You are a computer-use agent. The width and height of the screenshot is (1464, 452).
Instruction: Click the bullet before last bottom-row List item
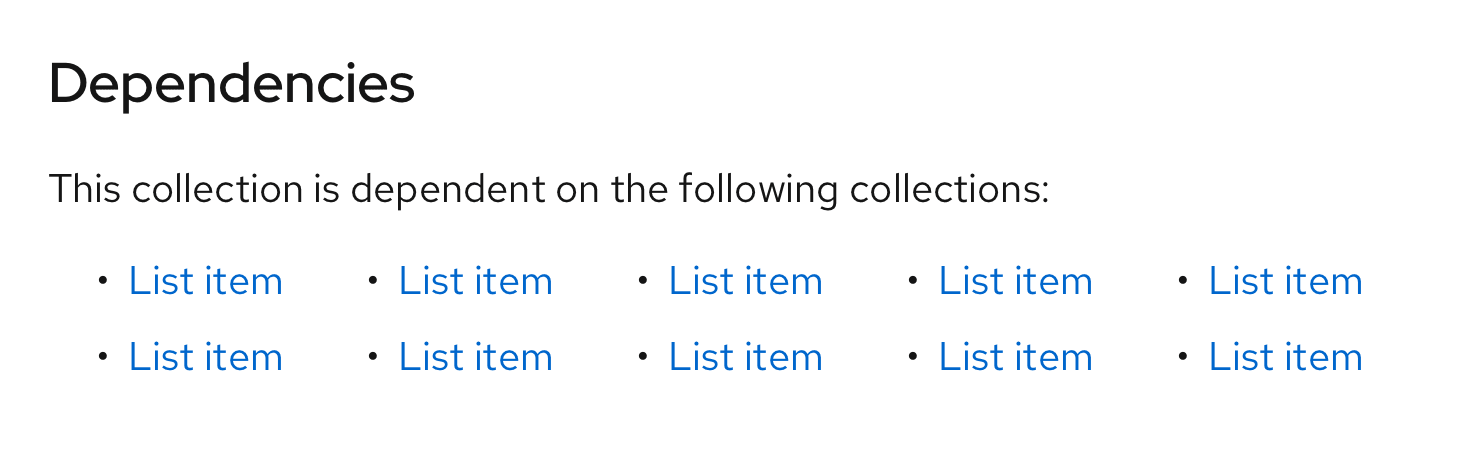click(1182, 356)
